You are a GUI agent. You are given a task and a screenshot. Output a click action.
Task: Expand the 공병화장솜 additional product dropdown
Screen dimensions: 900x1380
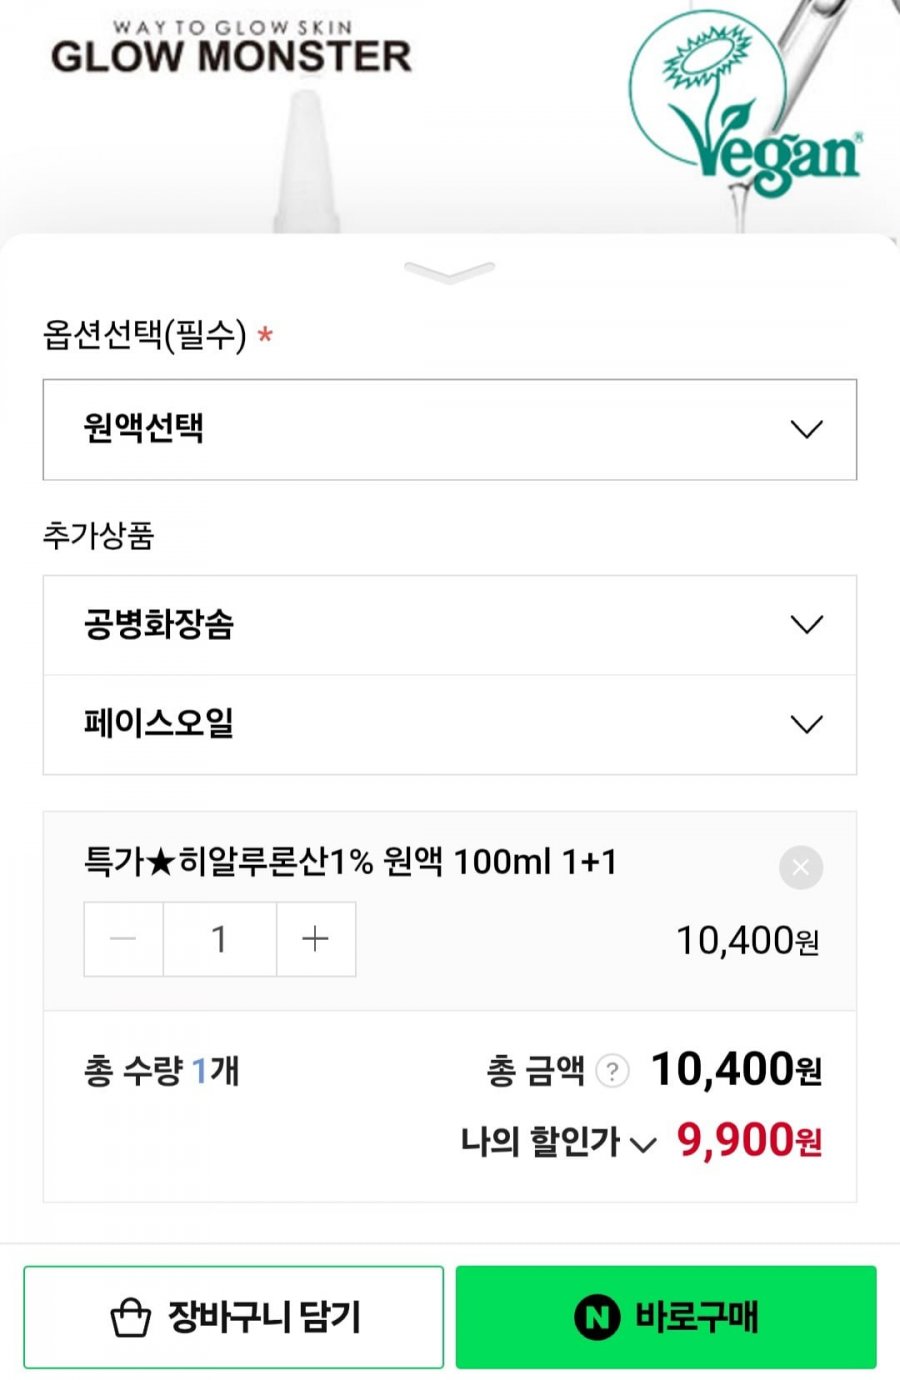(449, 625)
